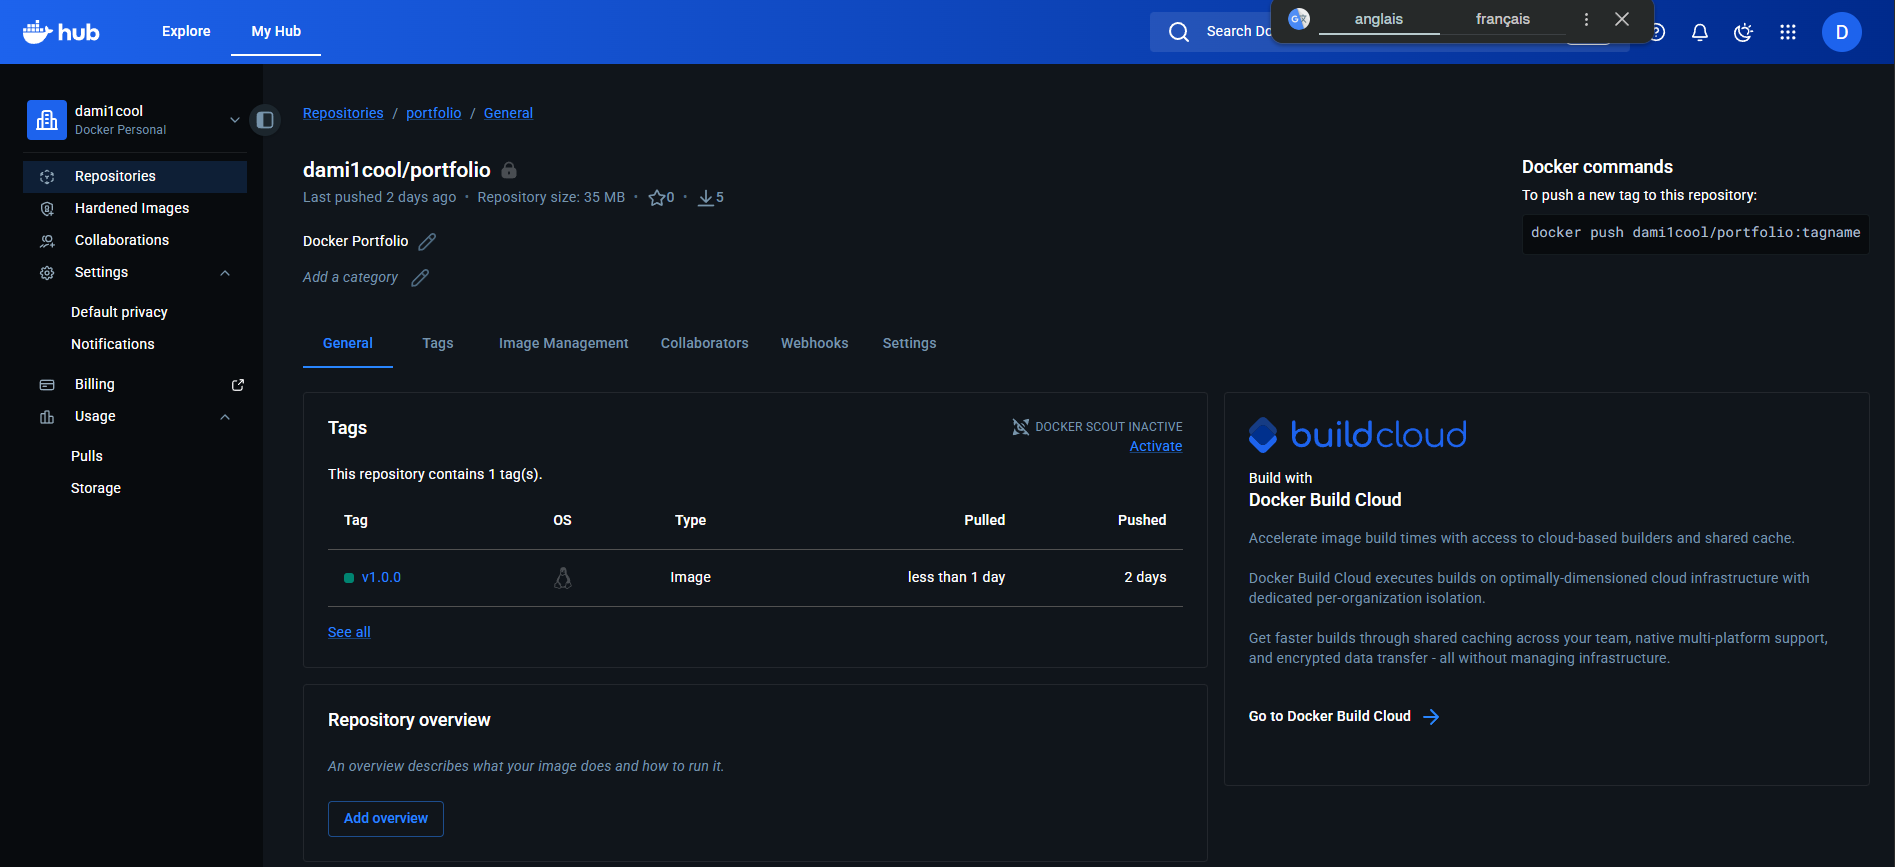1895x867 pixels.
Task: Click the Docker Hub logo
Action: pos(61,32)
